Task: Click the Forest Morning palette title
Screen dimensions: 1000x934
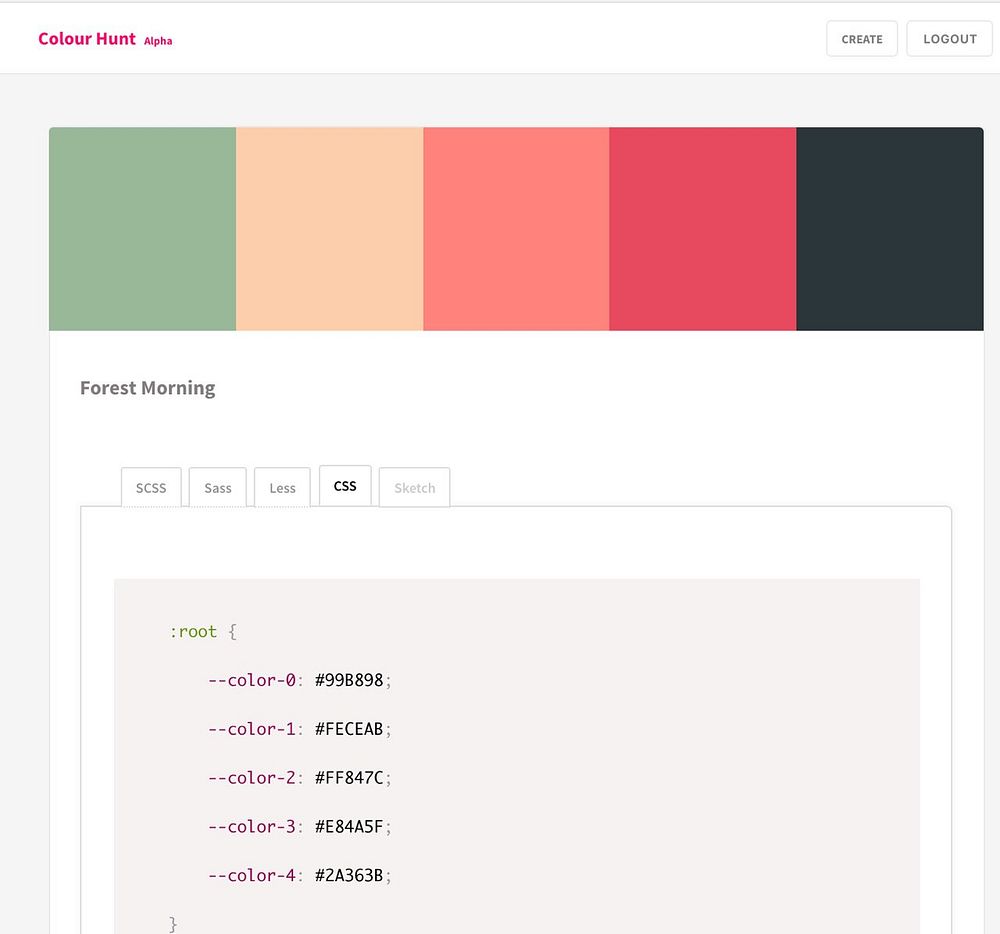Action: [147, 388]
